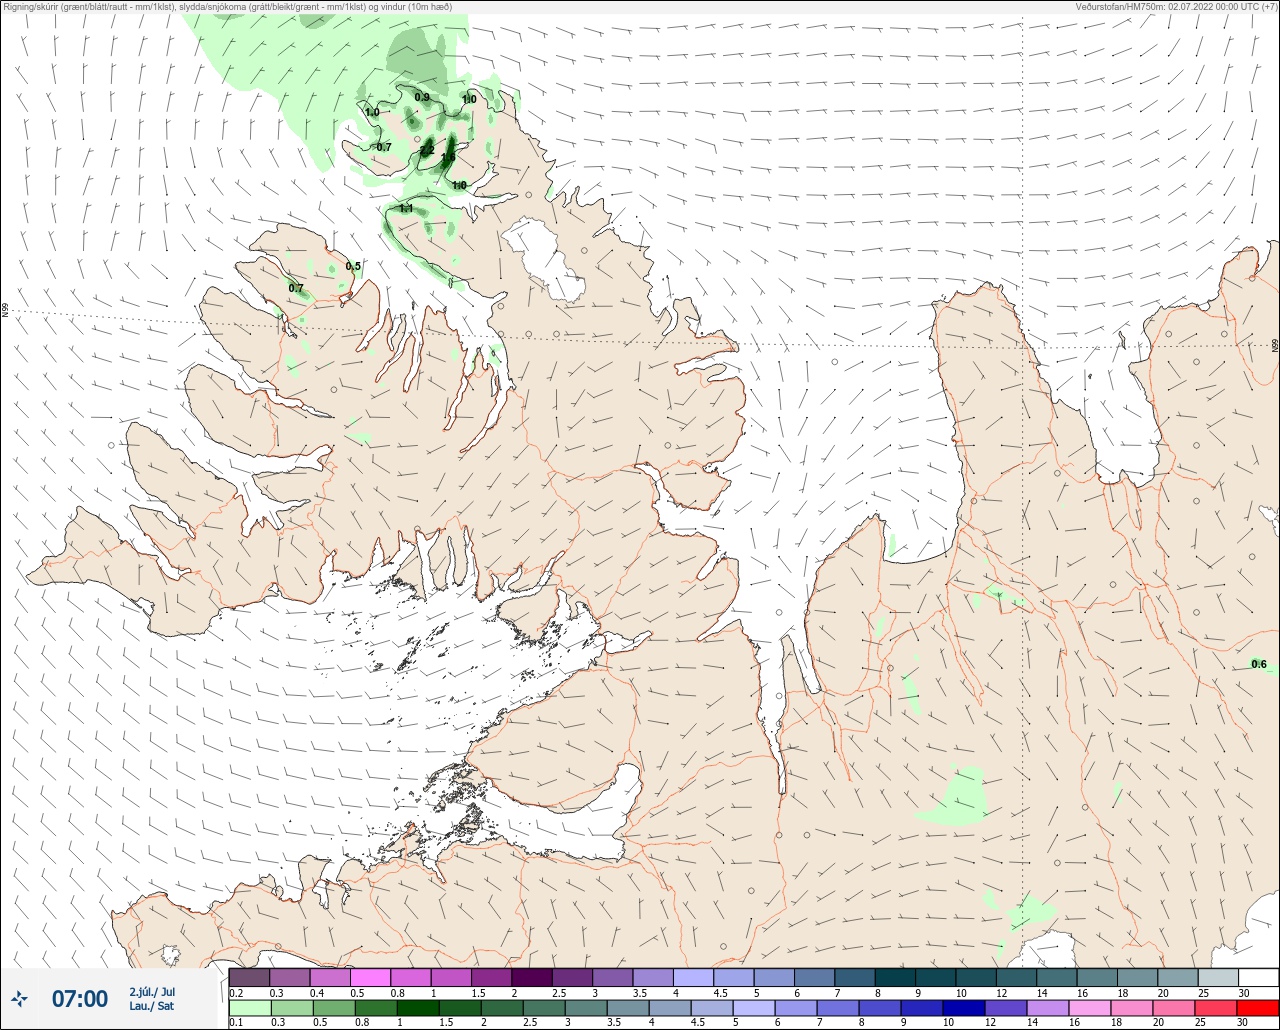The height and width of the screenshot is (1030, 1280).
Task: Select the dark purple 2 swatch in upper legend
Action: [531, 977]
